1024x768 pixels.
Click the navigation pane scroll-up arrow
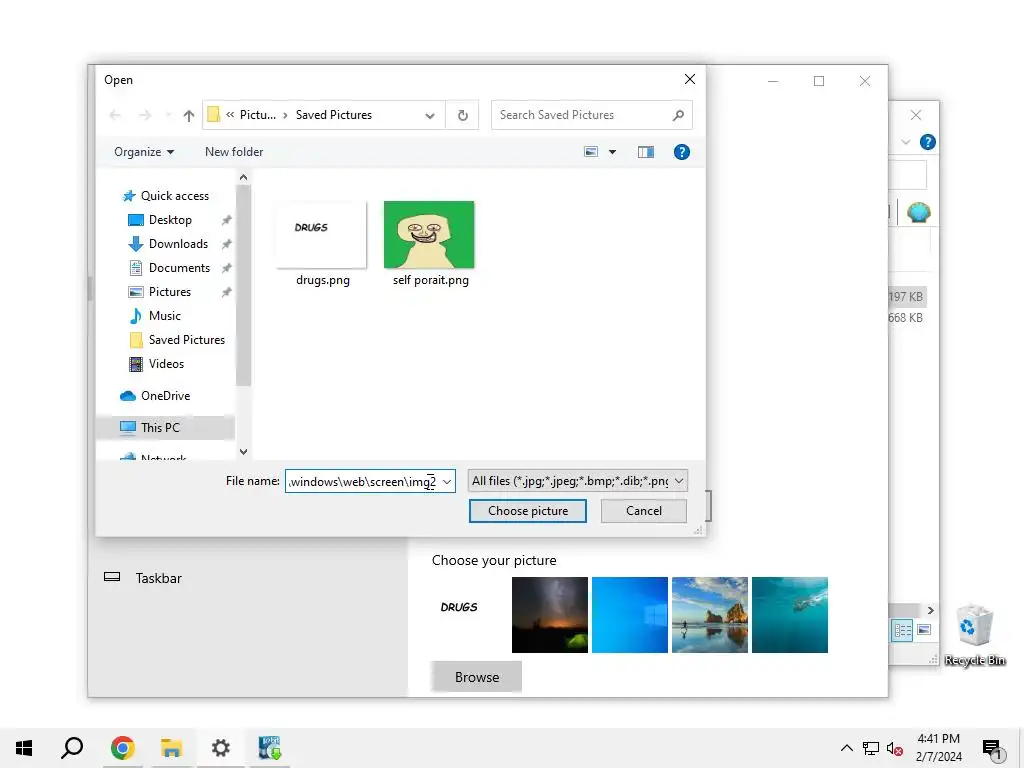tap(244, 177)
